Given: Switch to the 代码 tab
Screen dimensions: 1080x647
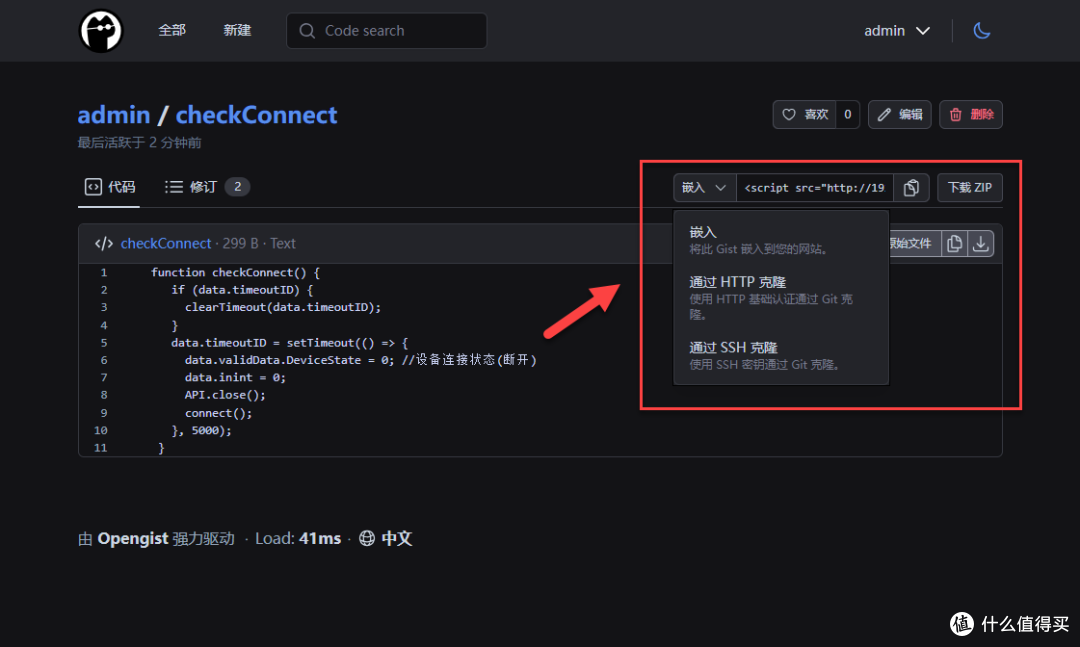Looking at the screenshot, I should coord(110,187).
